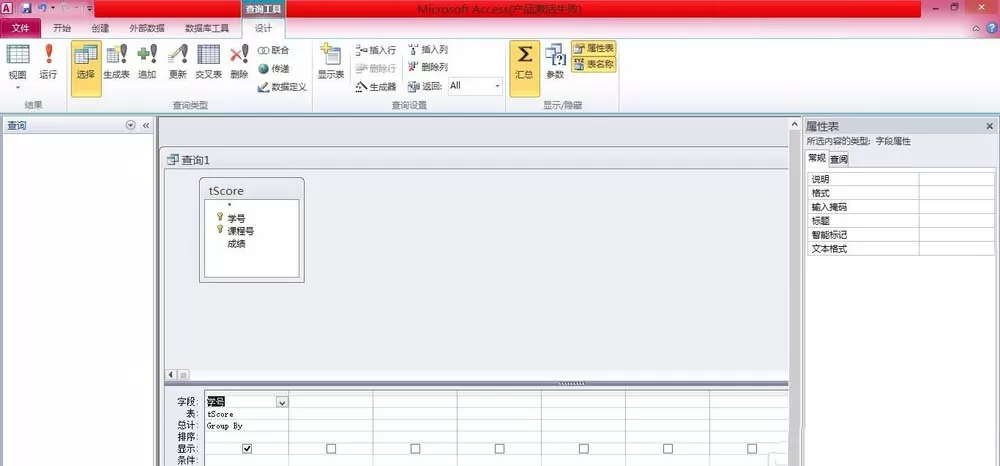Check the 显示 checkbox in fourth grid column
The image size is (1000, 466).
[x=499, y=449]
